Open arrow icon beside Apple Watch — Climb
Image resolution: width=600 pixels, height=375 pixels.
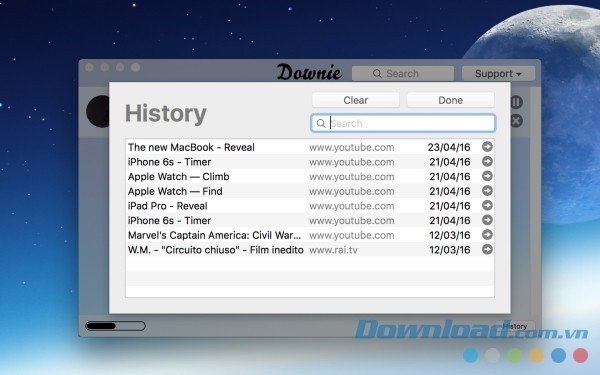pyautogui.click(x=487, y=176)
